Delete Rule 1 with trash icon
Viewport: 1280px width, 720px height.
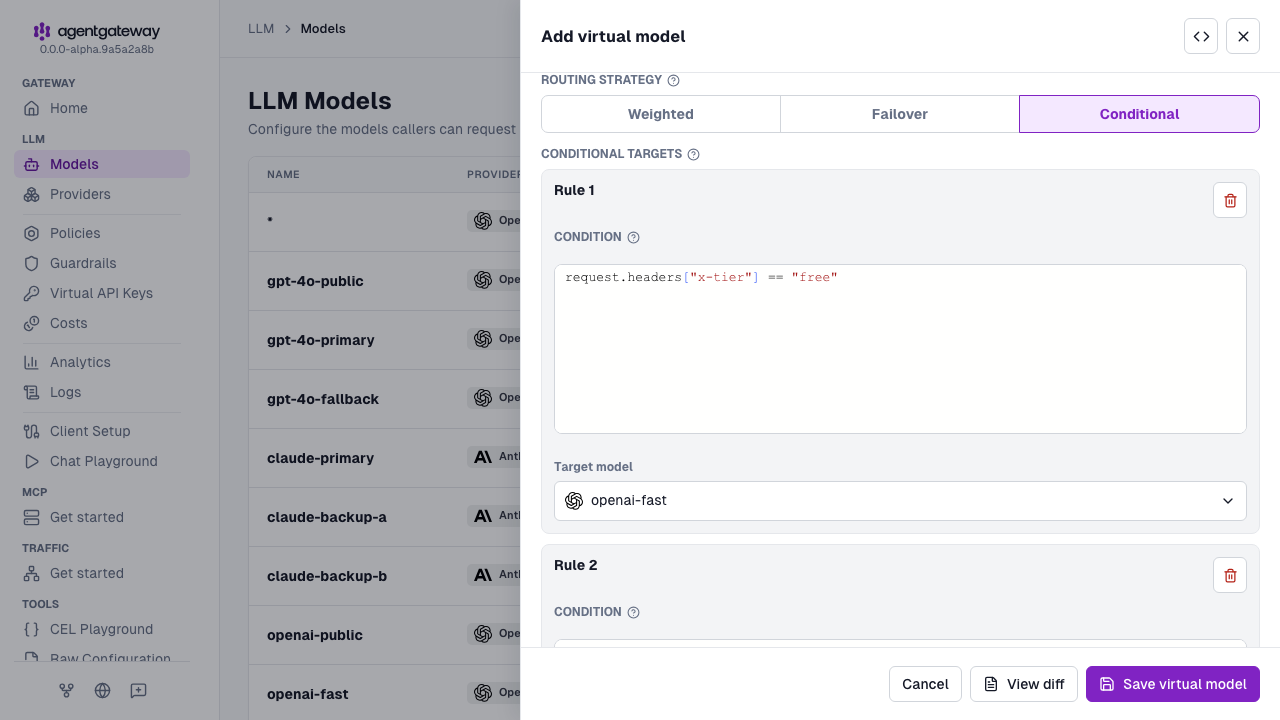pos(1230,200)
